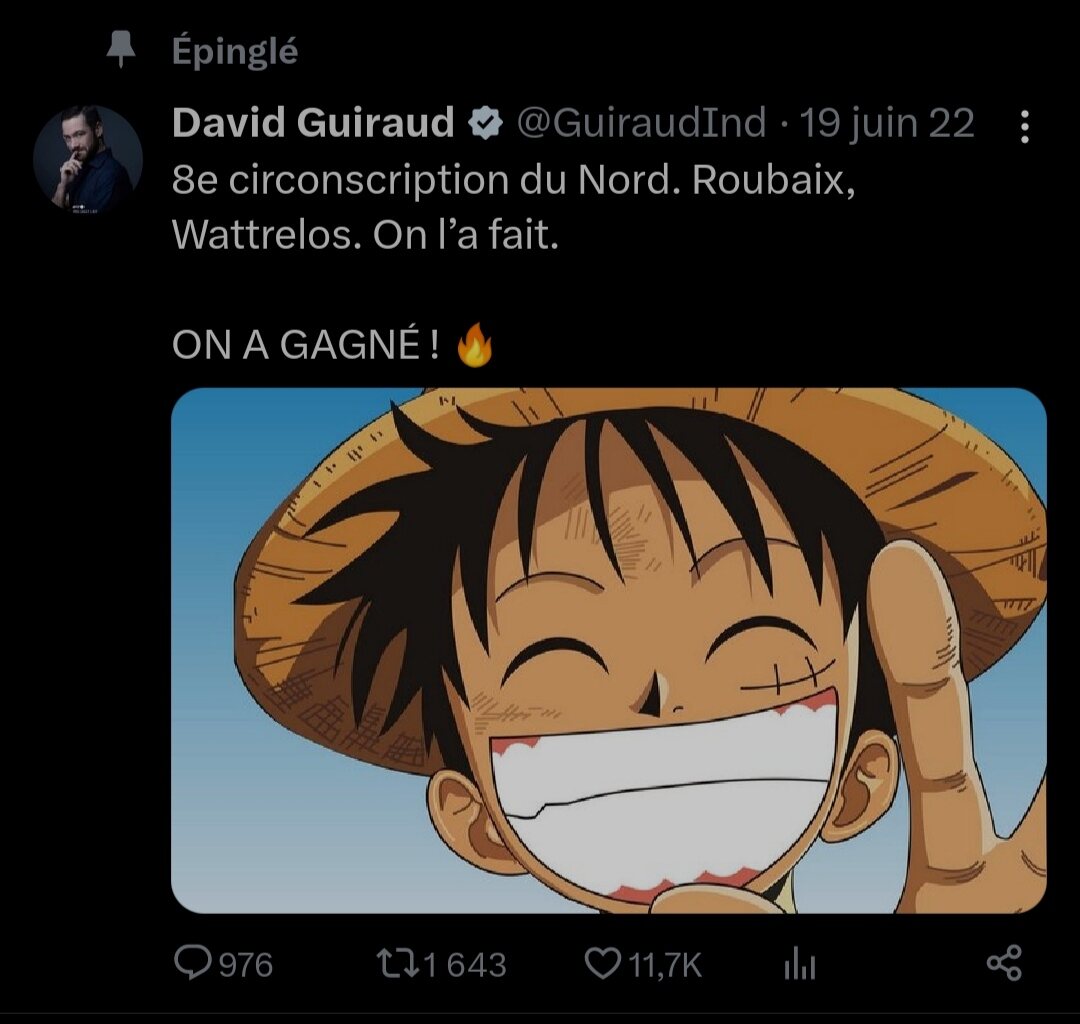Click the verified badge next to David Guiraud

pyautogui.click(x=486, y=124)
